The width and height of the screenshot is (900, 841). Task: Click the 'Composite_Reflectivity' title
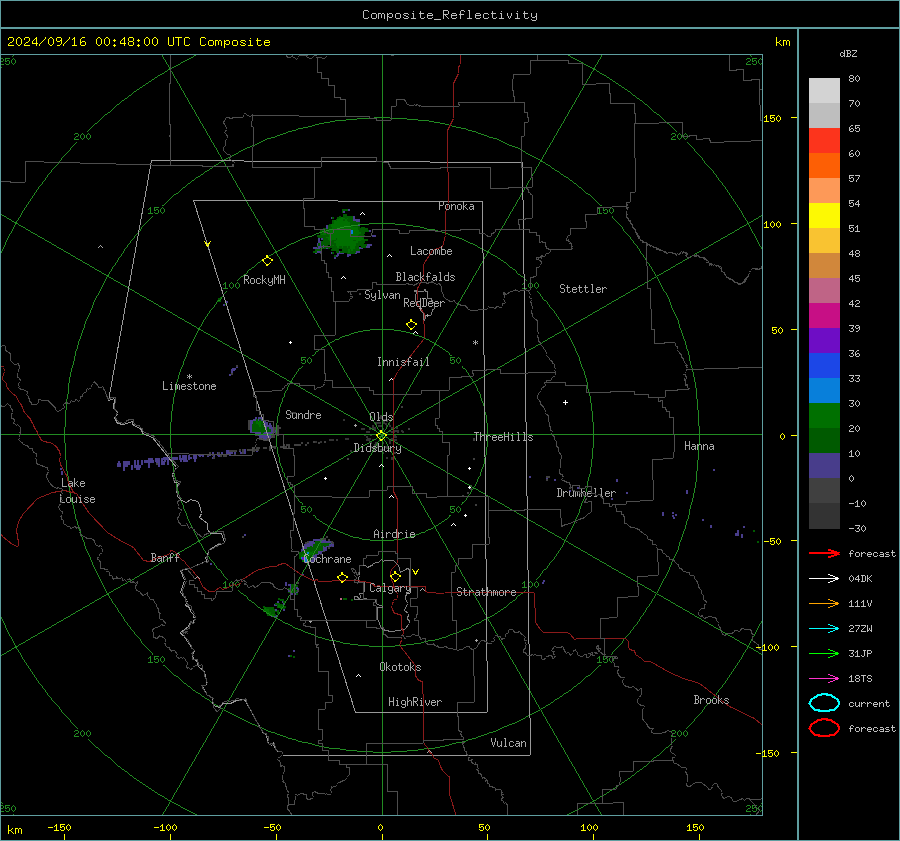click(449, 15)
